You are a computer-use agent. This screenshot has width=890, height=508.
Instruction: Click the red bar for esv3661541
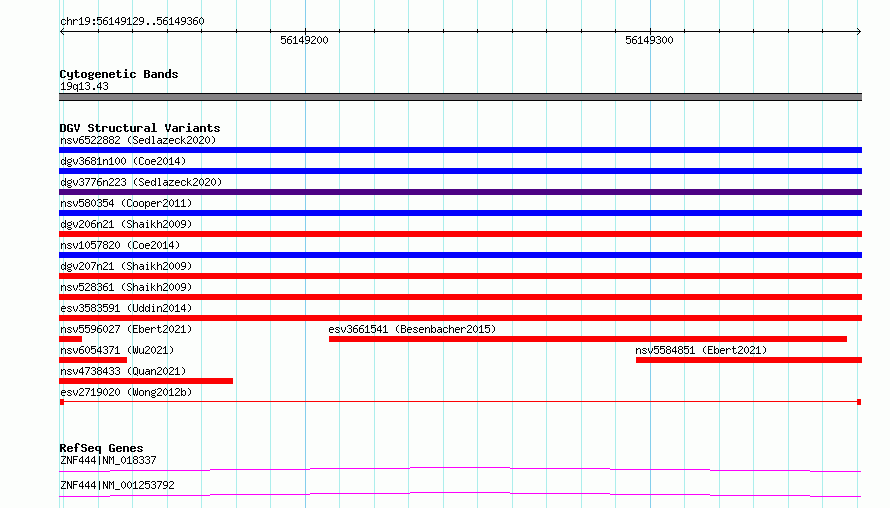click(587, 339)
